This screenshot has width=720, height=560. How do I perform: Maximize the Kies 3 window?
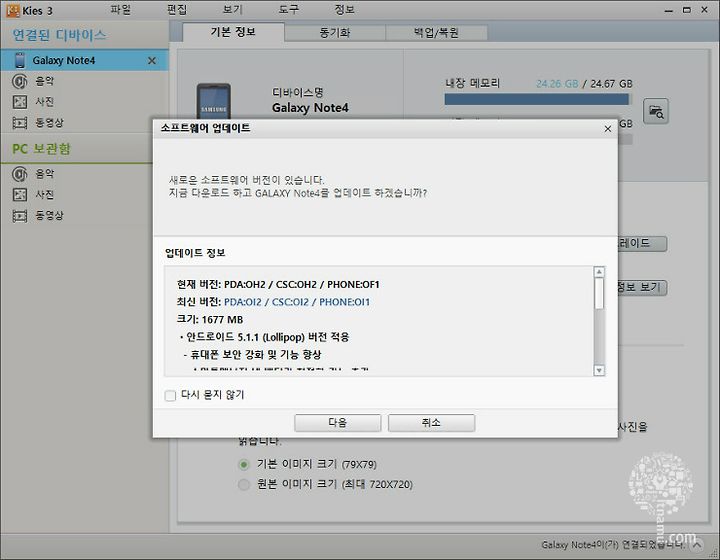(x=686, y=10)
